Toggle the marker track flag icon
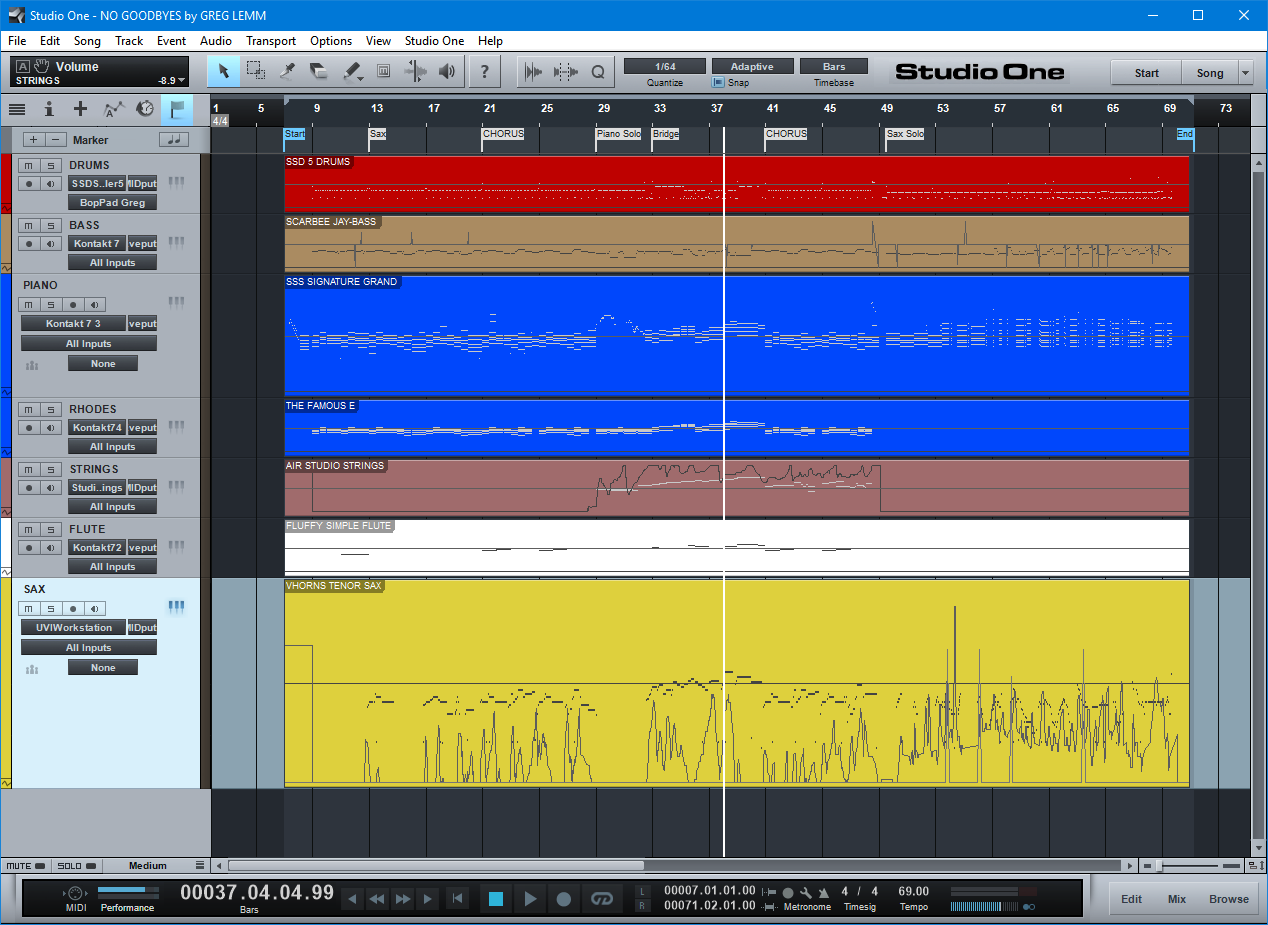 pos(177,109)
